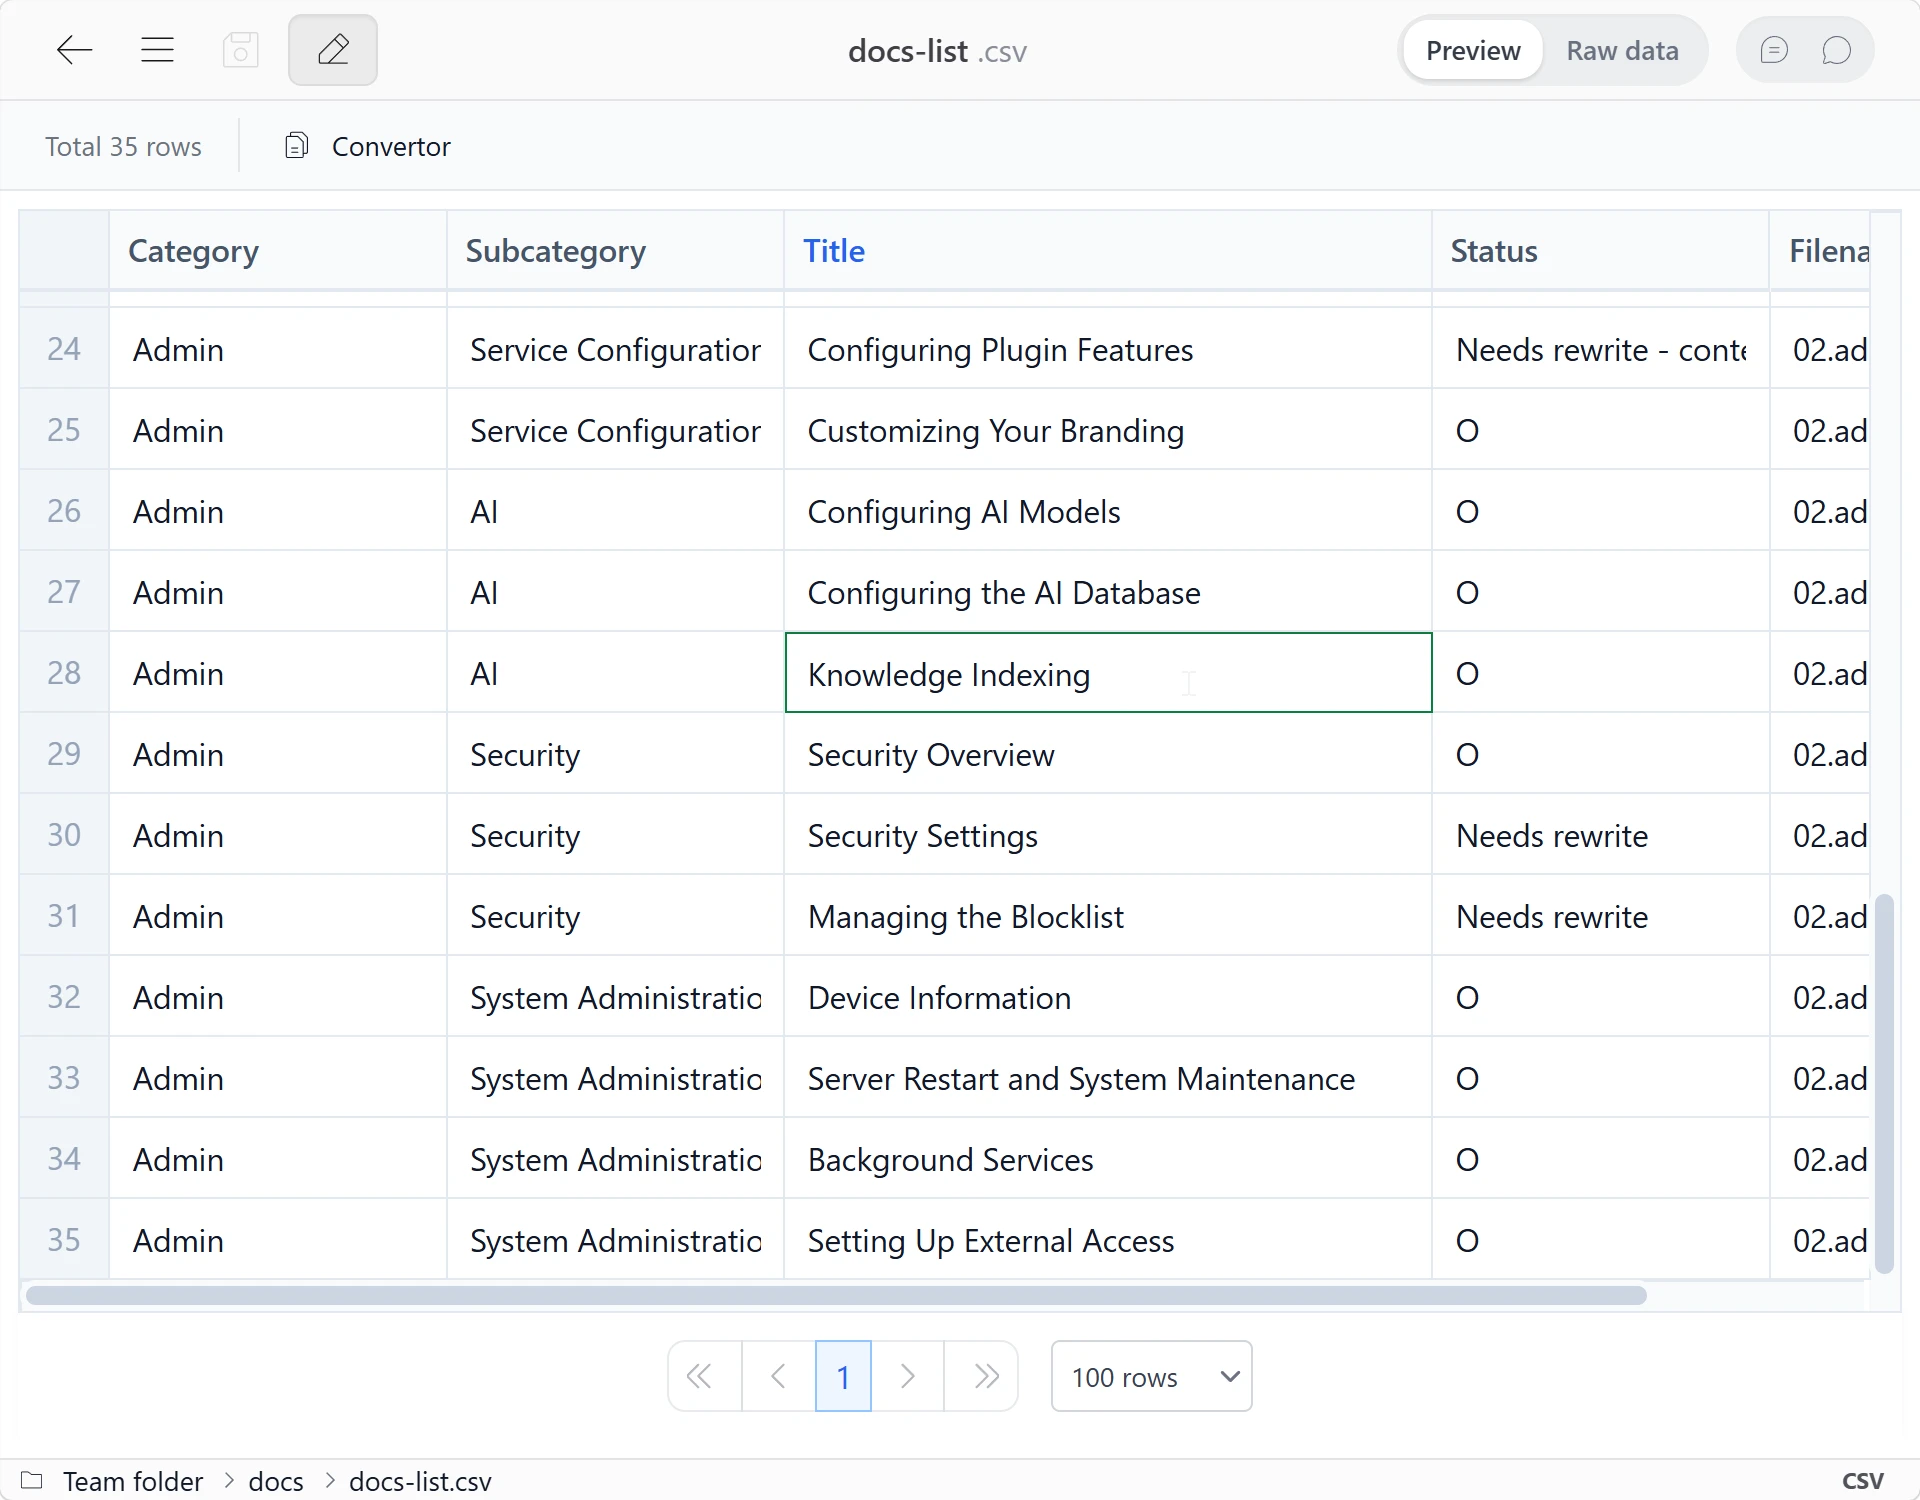Switch to the Preview tab
This screenshot has width=1920, height=1500.
point(1472,51)
